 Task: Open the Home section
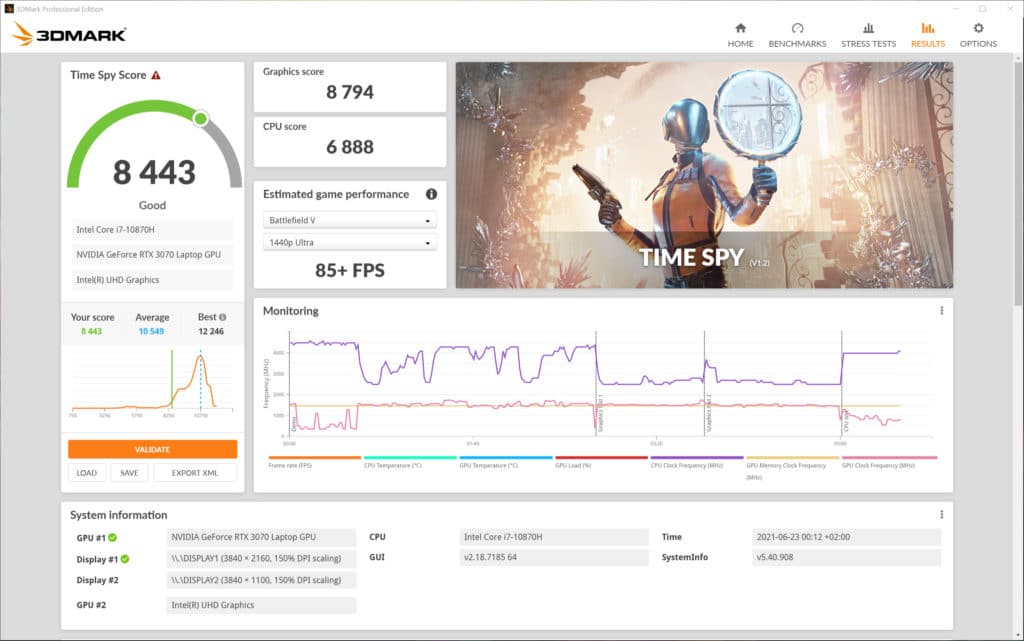click(x=740, y=35)
